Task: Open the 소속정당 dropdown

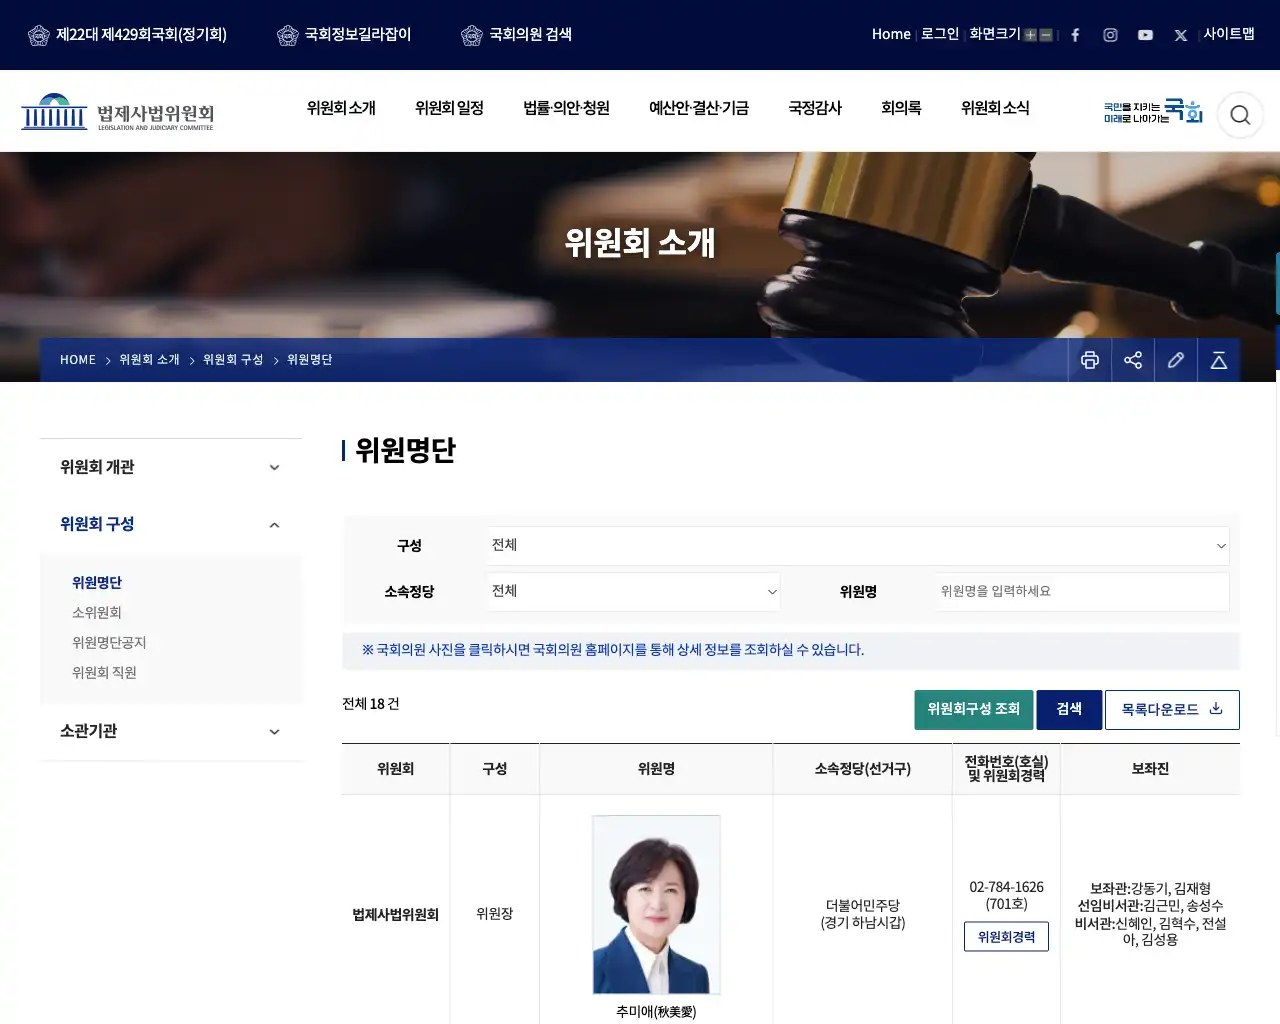Action: [634, 592]
